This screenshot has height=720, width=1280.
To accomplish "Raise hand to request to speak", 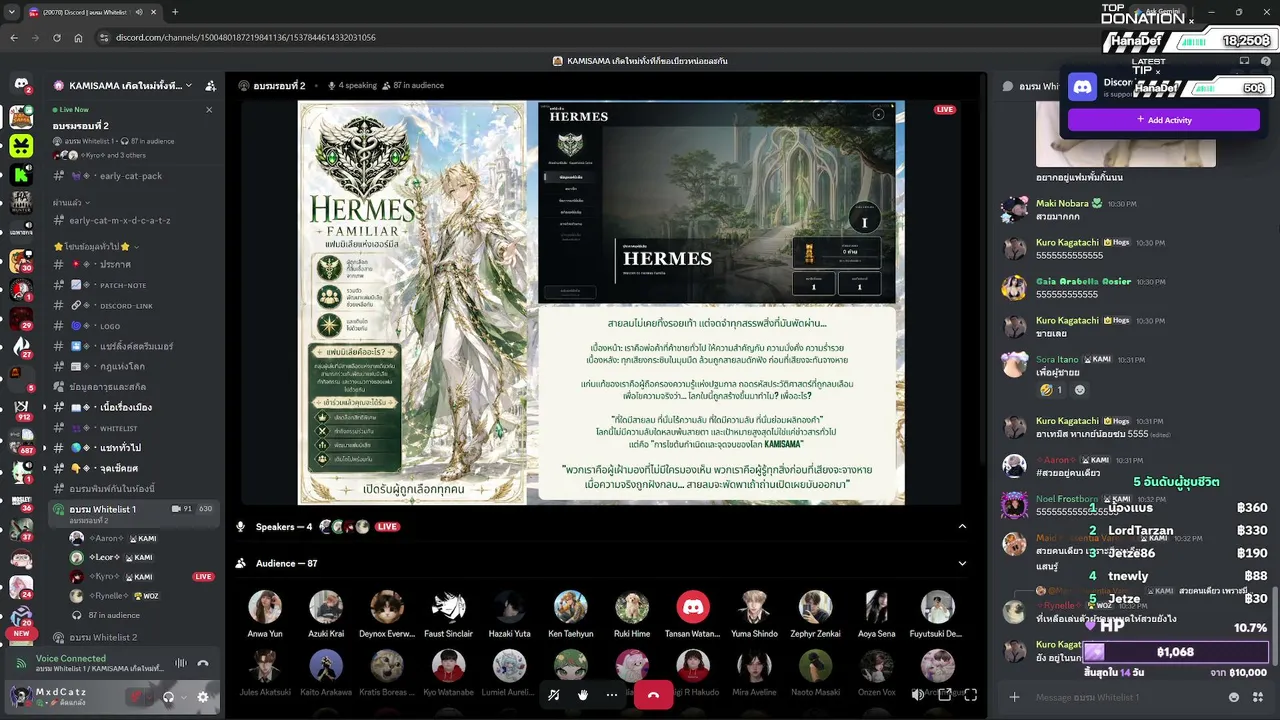I will pyautogui.click(x=583, y=695).
